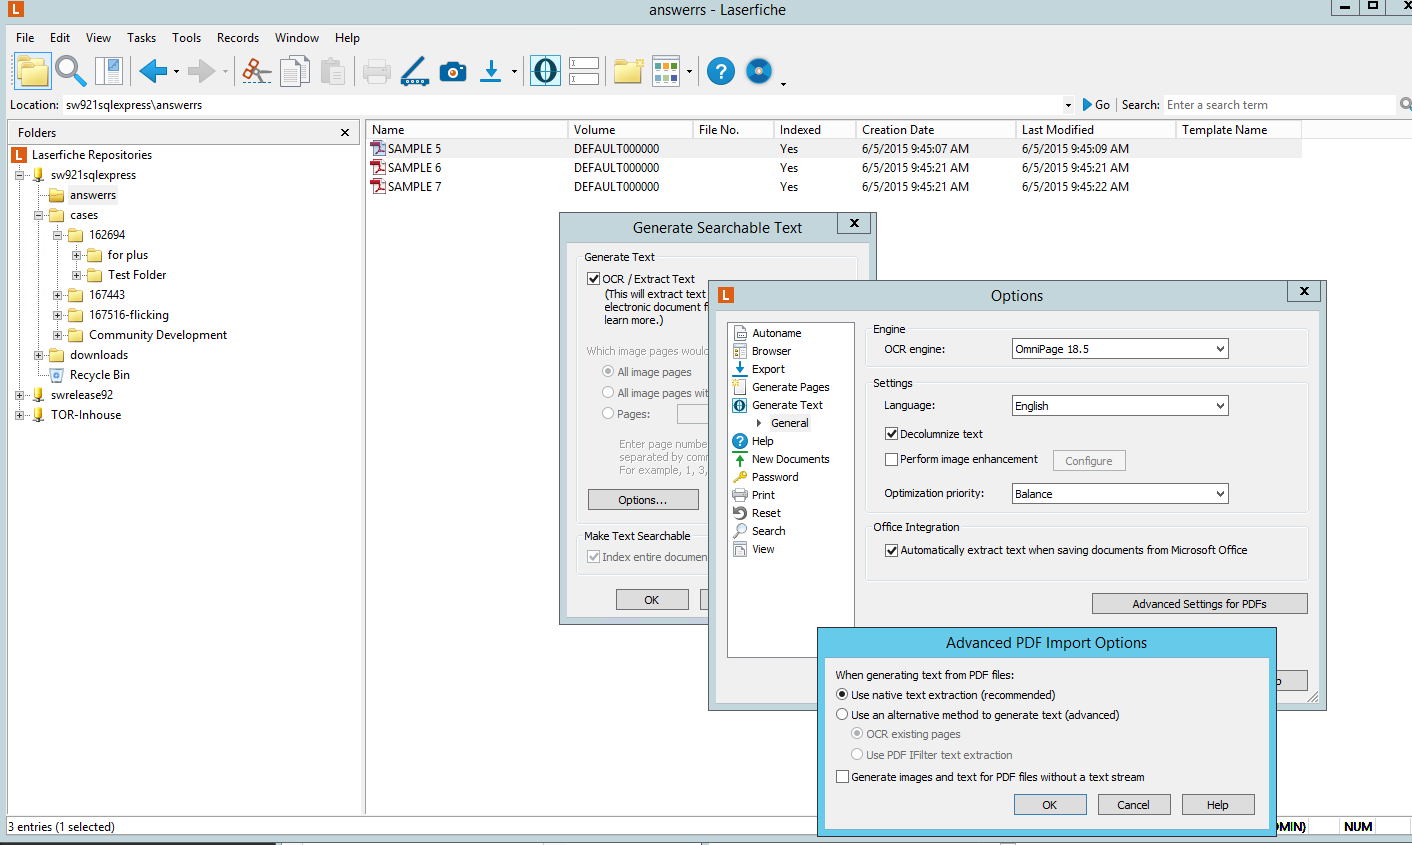Viewport: 1412px width, 845px height.
Task: Click the blue download arrow icon
Action: (x=491, y=71)
